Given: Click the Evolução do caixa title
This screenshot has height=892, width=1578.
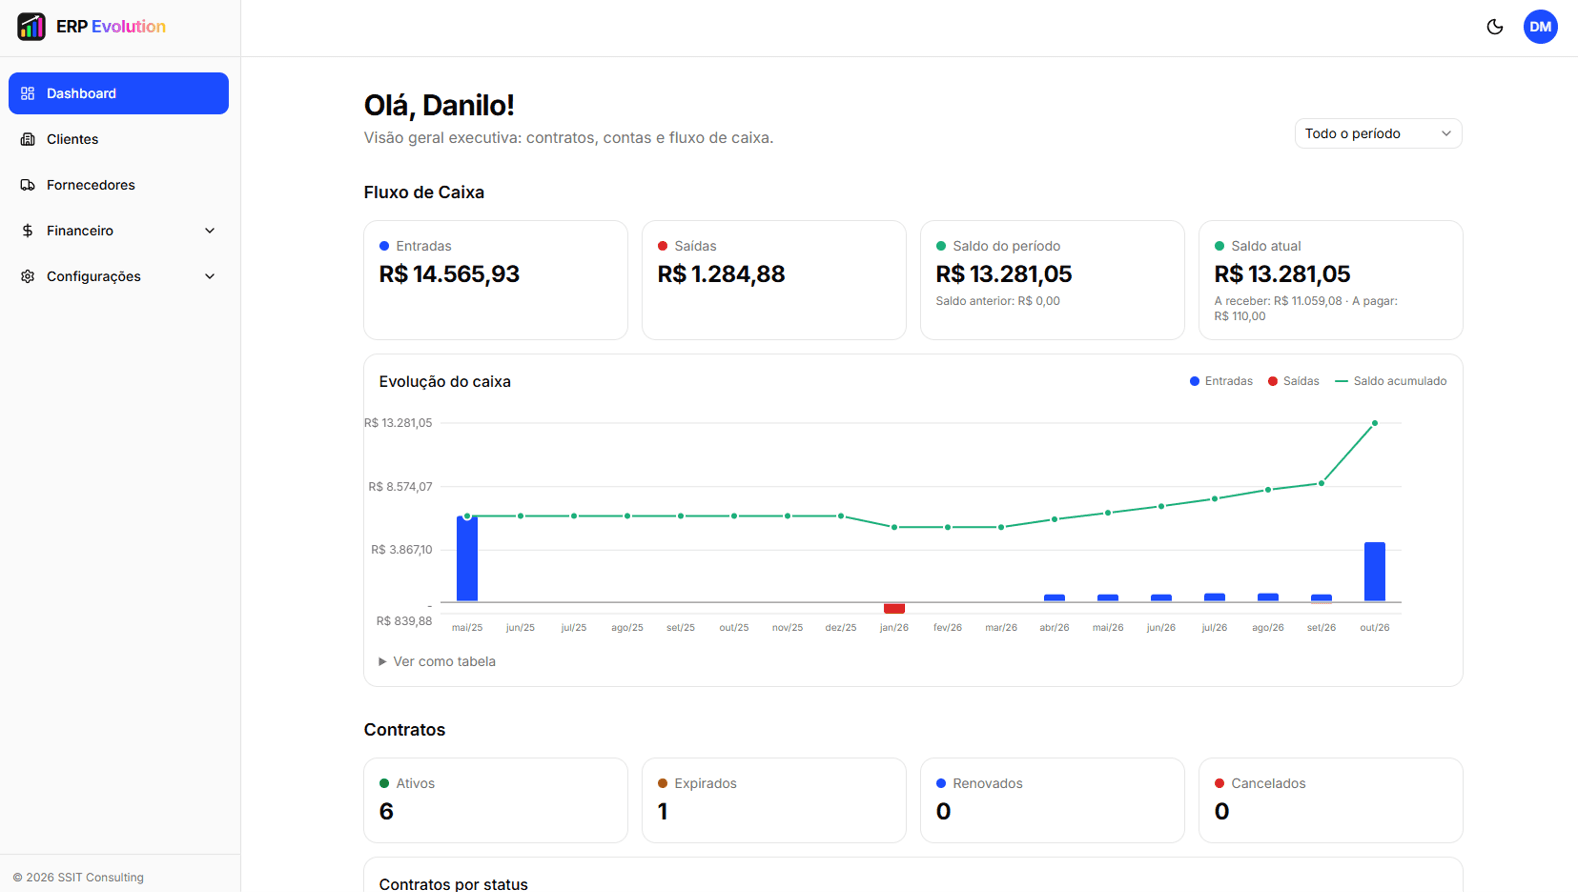Looking at the screenshot, I should tap(445, 382).
